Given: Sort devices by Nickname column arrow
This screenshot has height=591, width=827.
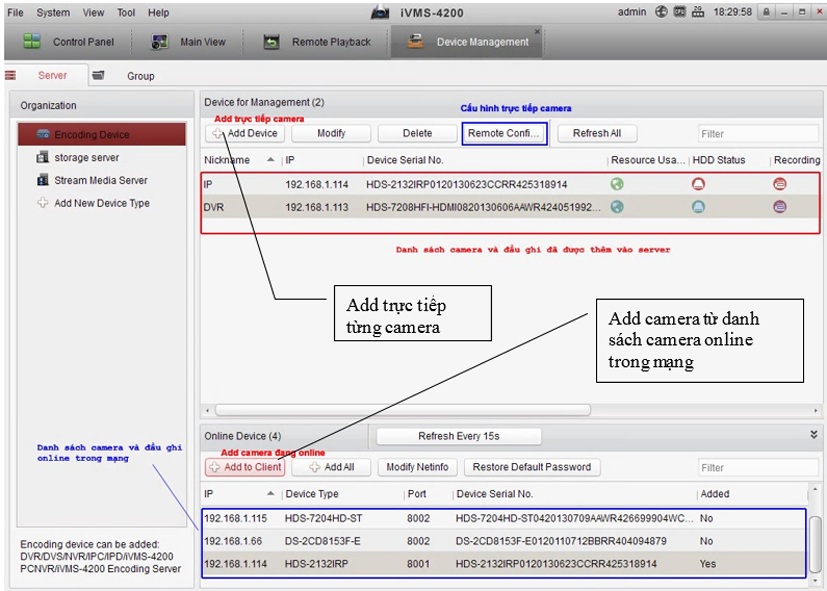Looking at the screenshot, I should pyautogui.click(x=271, y=160).
